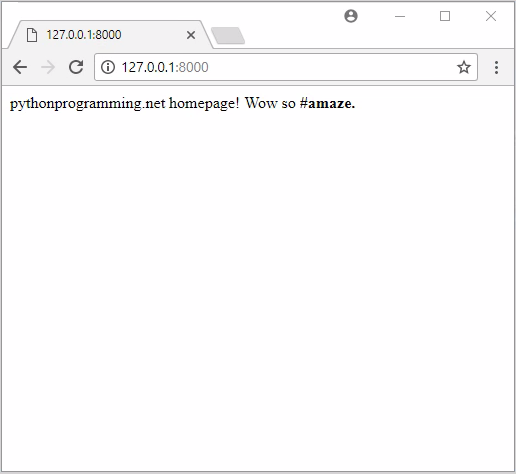Bookmark this page with the star icon
The height and width of the screenshot is (474, 516).
coord(464,67)
